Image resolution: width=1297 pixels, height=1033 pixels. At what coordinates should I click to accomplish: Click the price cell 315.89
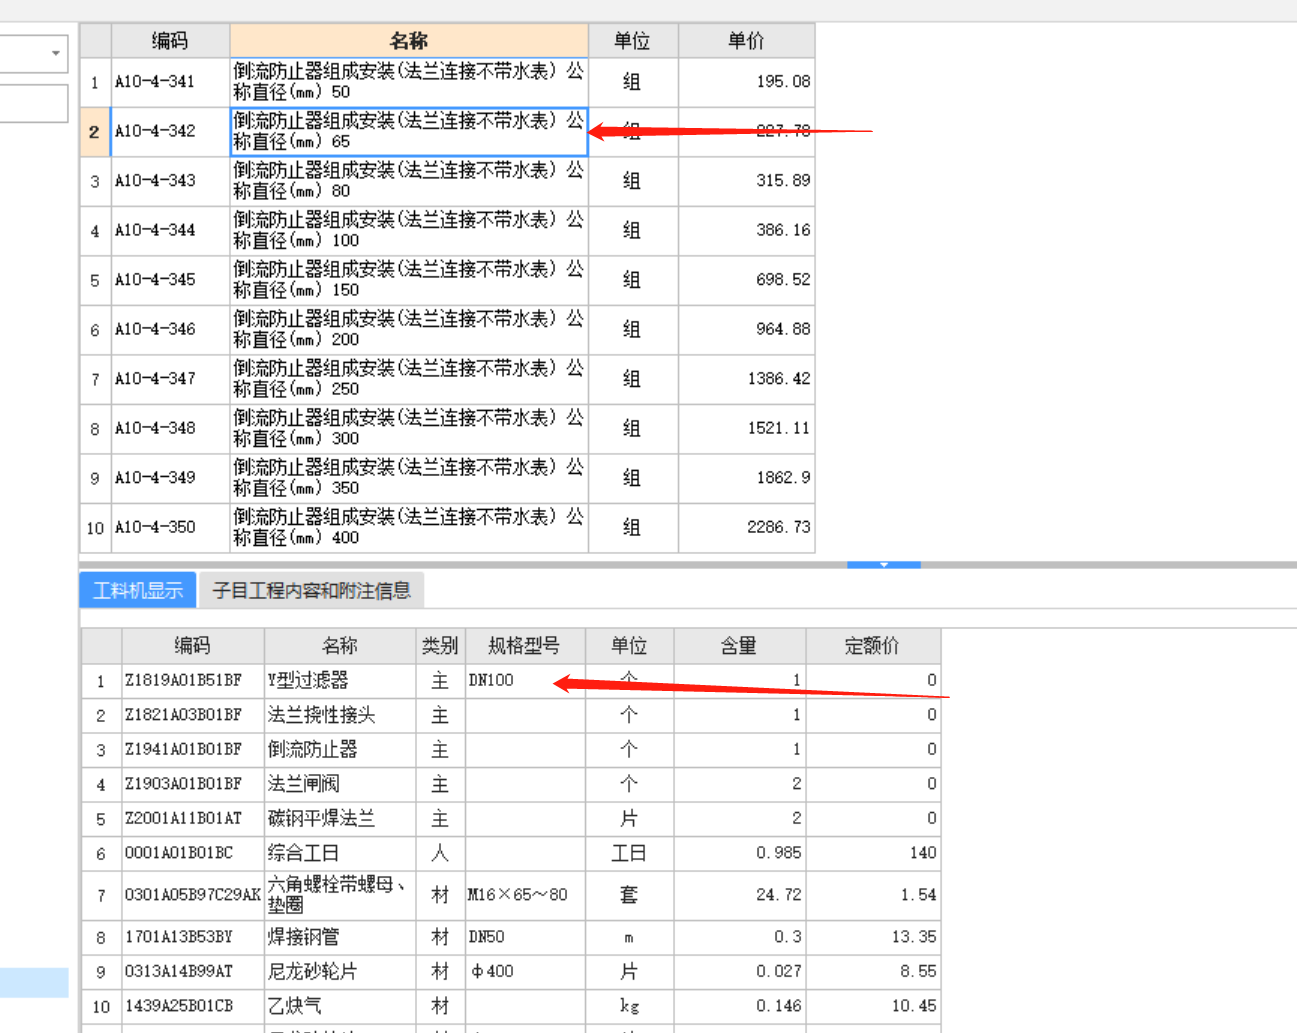(746, 181)
